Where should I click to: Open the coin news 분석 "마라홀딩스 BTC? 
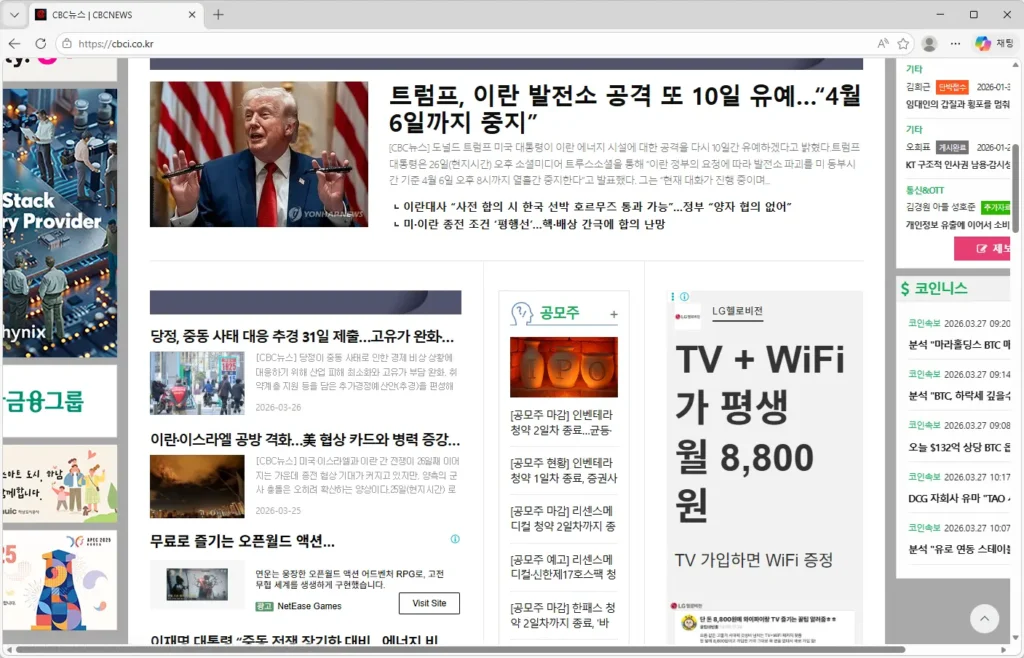pyautogui.click(x=959, y=345)
